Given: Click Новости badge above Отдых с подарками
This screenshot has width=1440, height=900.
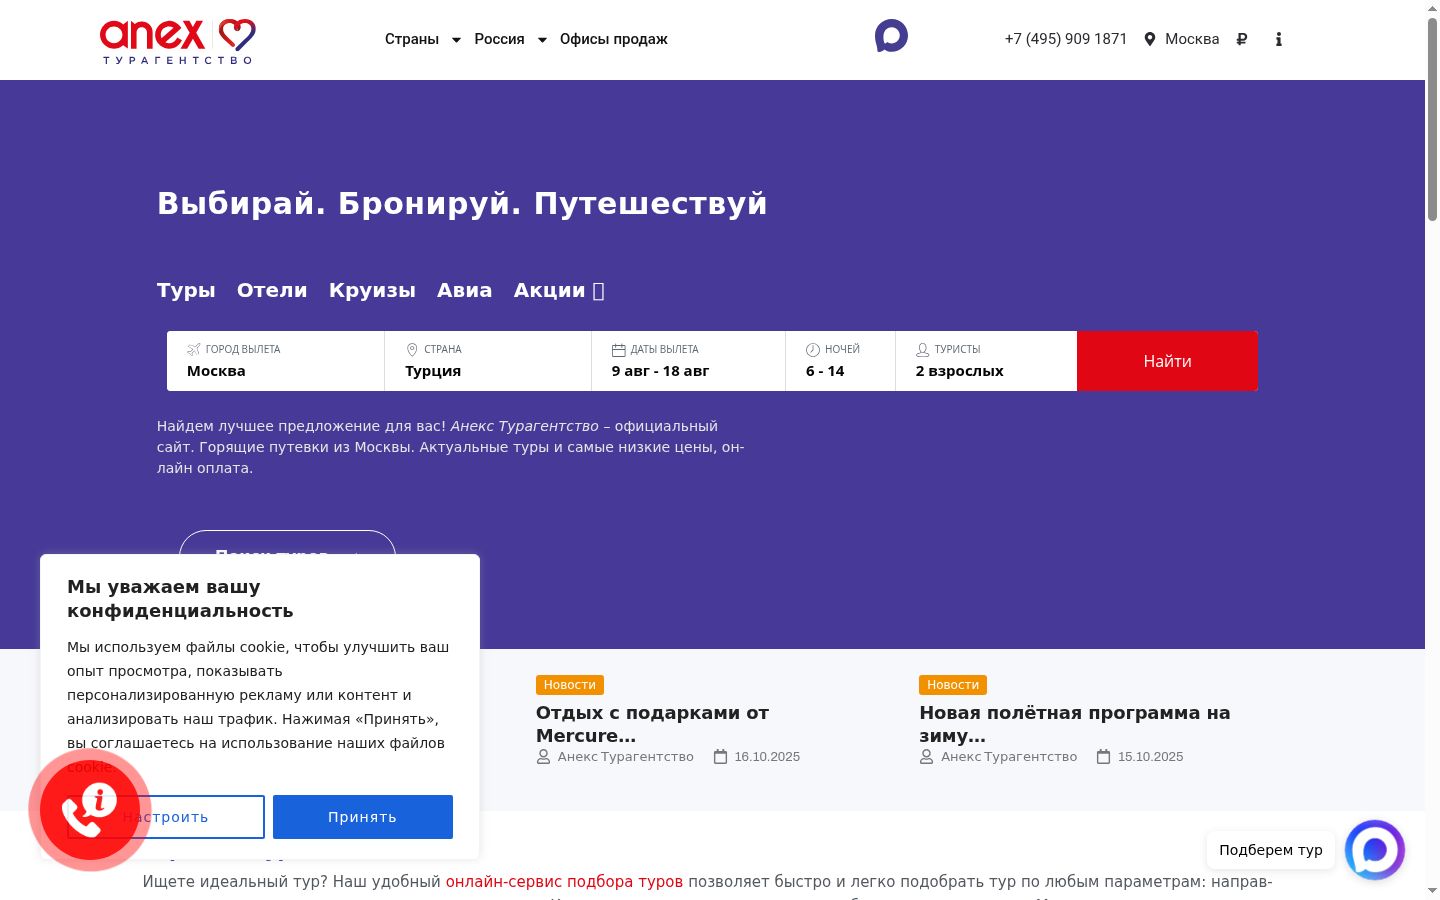Looking at the screenshot, I should [x=570, y=685].
